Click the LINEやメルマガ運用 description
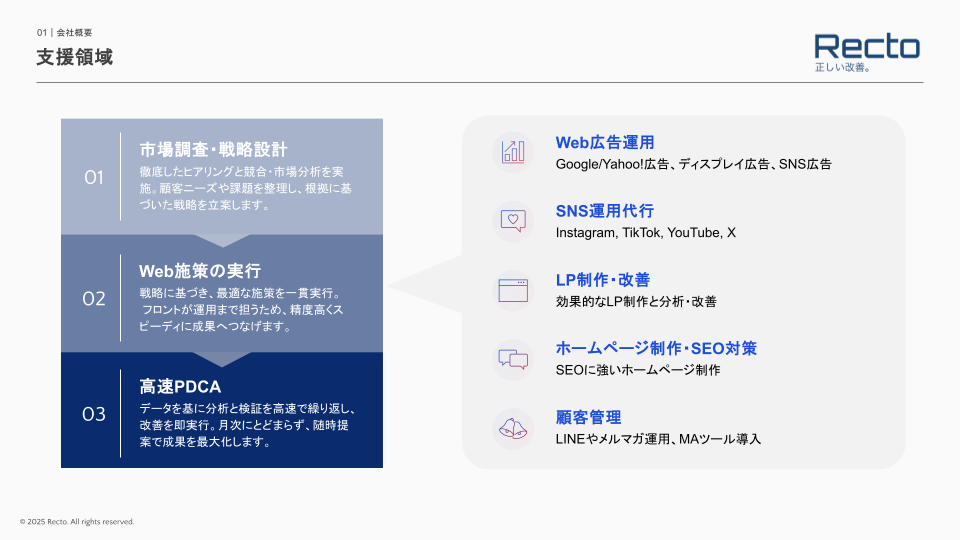 click(658, 439)
